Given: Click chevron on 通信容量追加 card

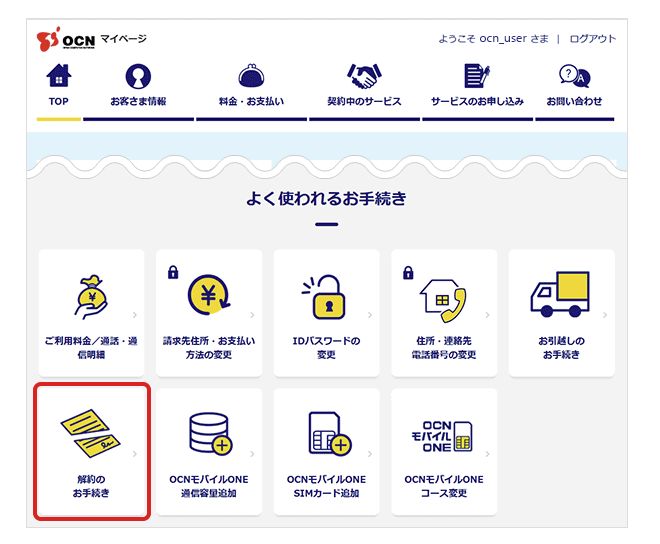Looking at the screenshot, I should [x=252, y=453].
